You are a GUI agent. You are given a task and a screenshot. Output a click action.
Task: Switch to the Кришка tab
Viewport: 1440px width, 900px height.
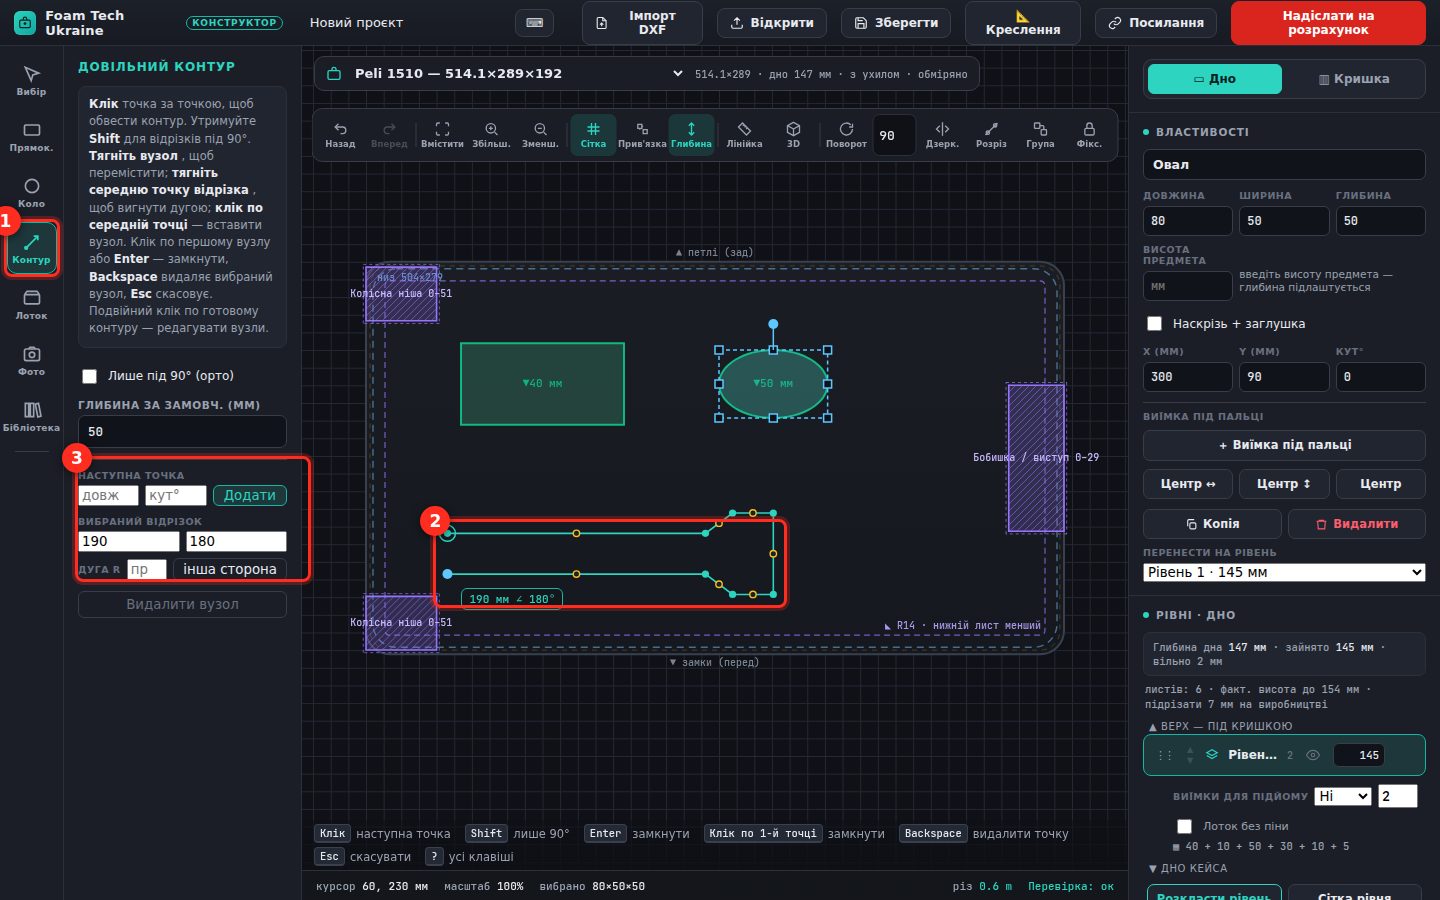click(1354, 79)
